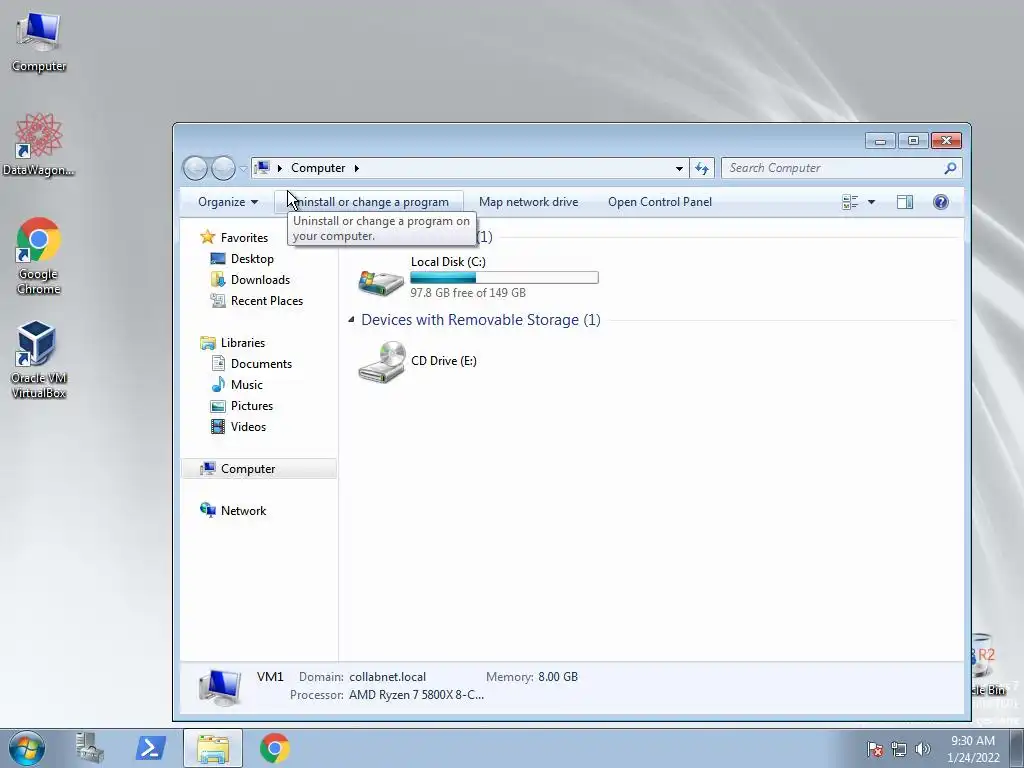Maximize the Computer window
Viewport: 1024px width, 768px height.
click(x=913, y=141)
